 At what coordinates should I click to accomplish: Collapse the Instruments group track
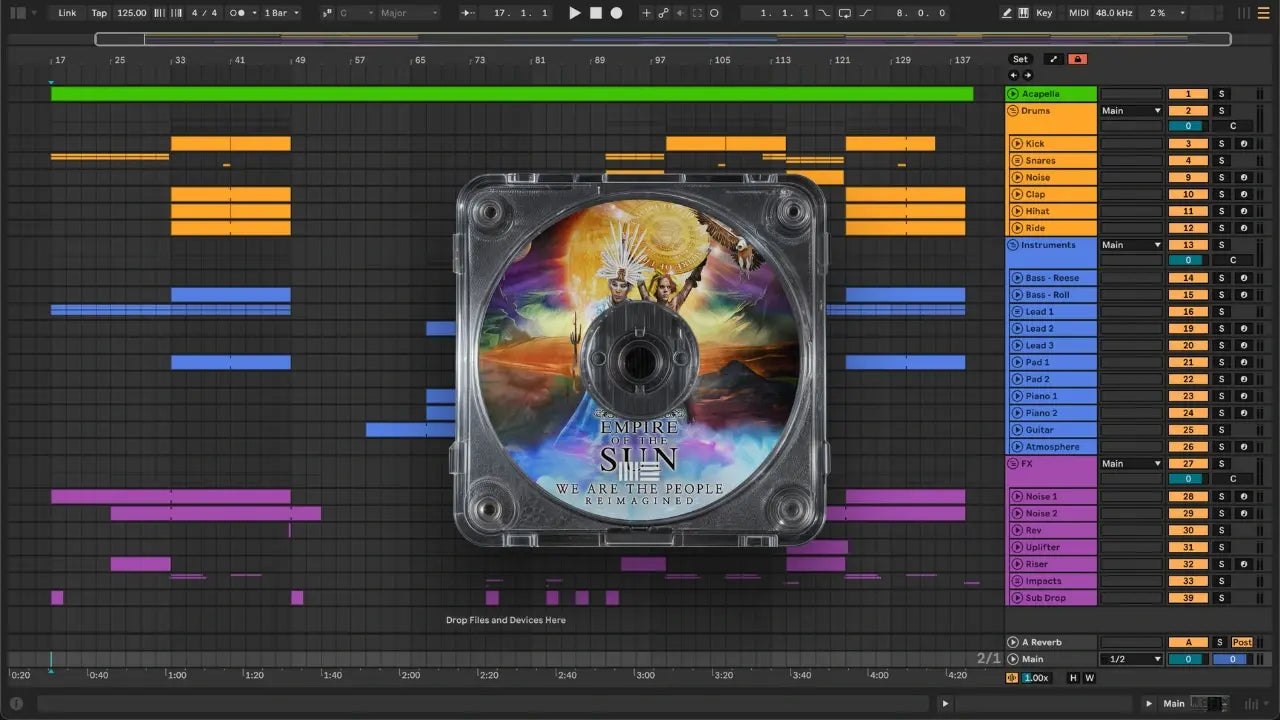coord(1013,245)
